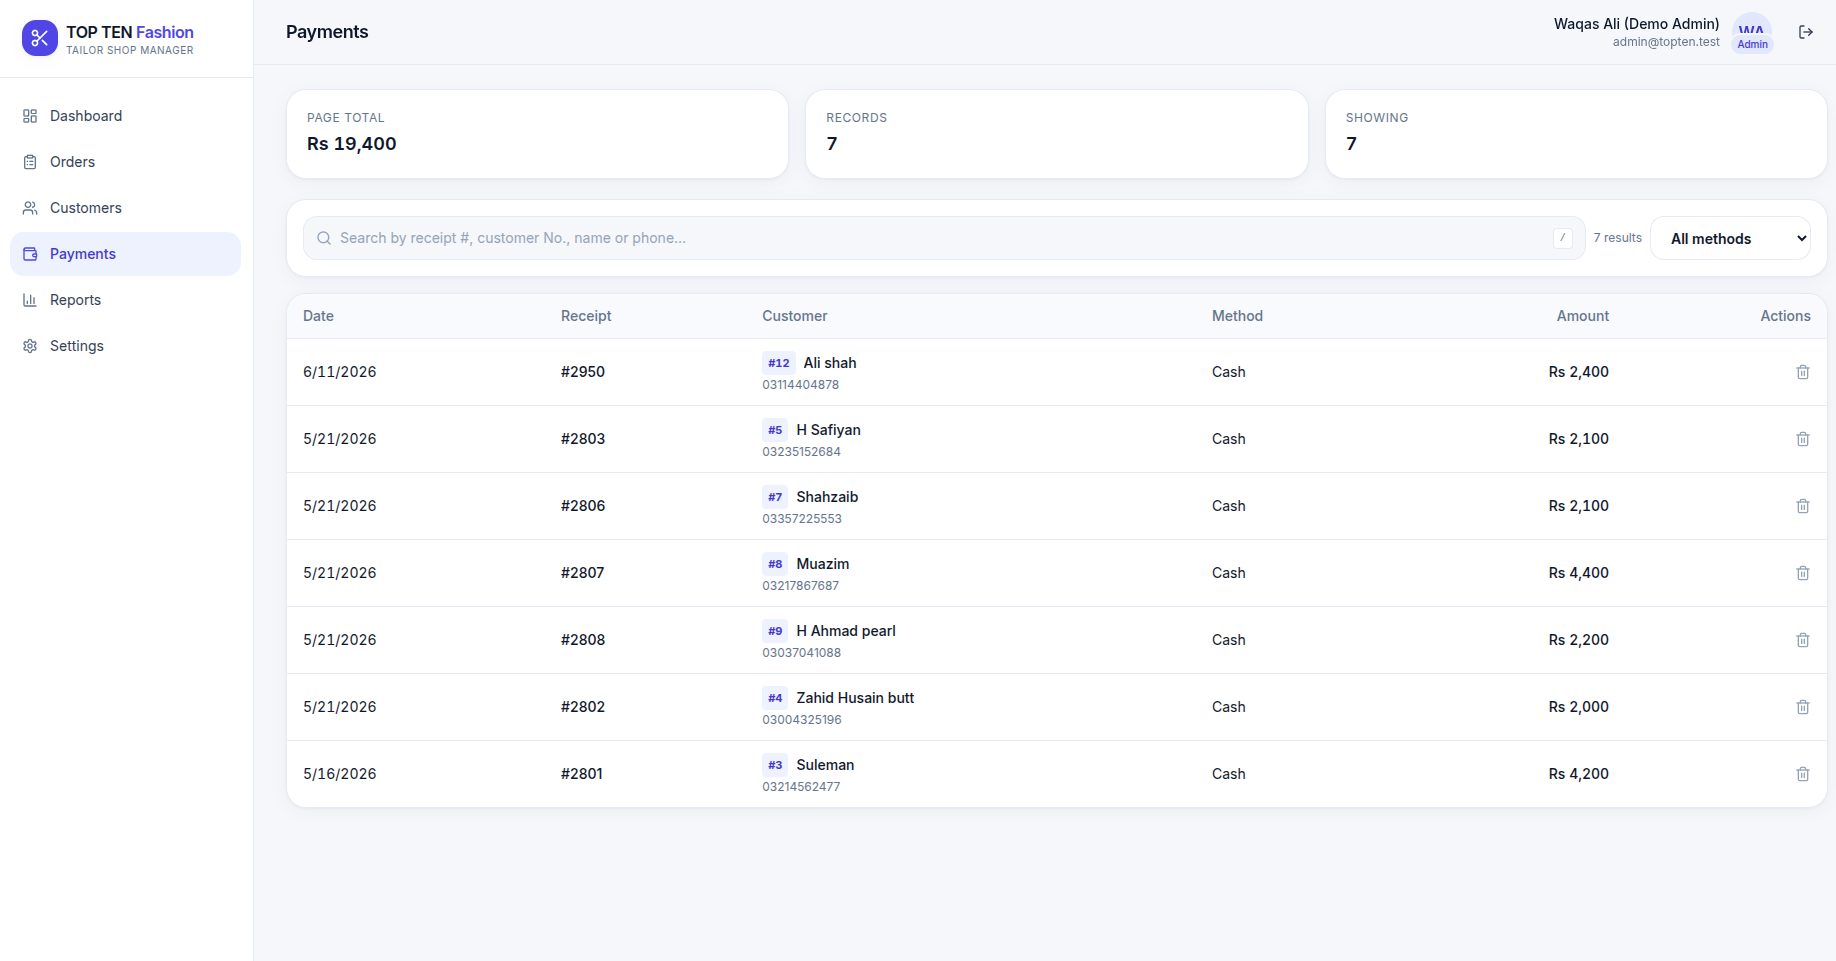The height and width of the screenshot is (961, 1836).
Task: Click the logout icon in the header
Action: [1806, 32]
